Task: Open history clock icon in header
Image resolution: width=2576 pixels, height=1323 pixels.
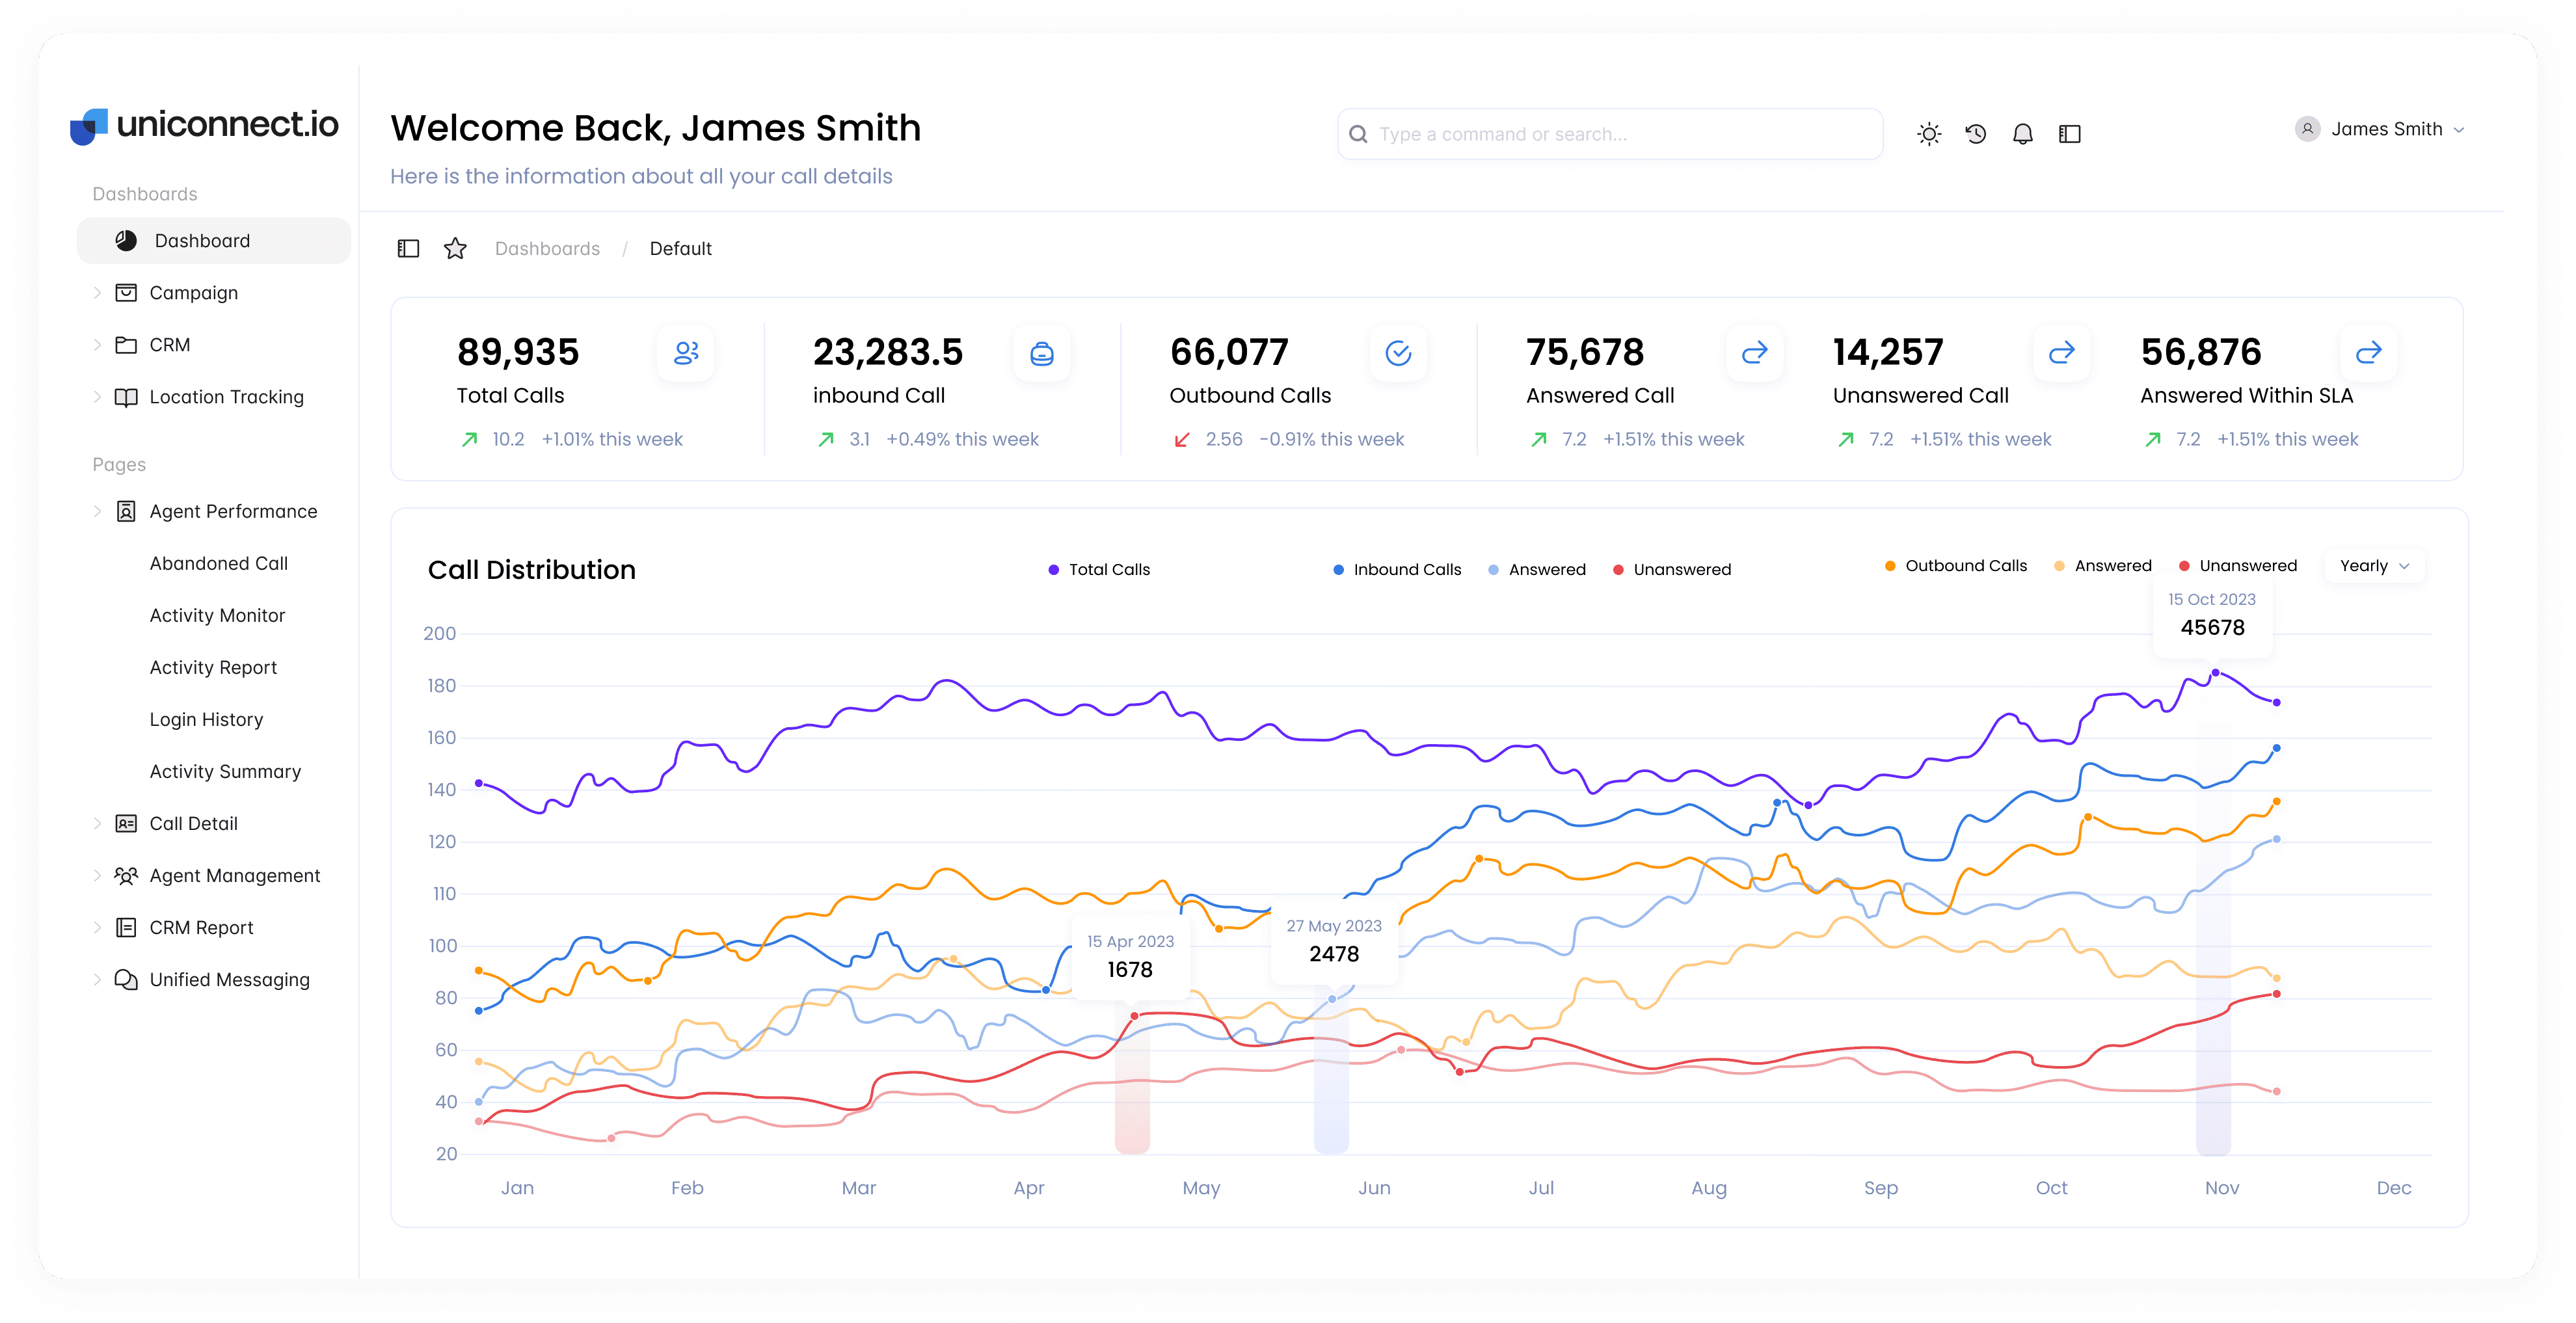Action: [x=1975, y=134]
